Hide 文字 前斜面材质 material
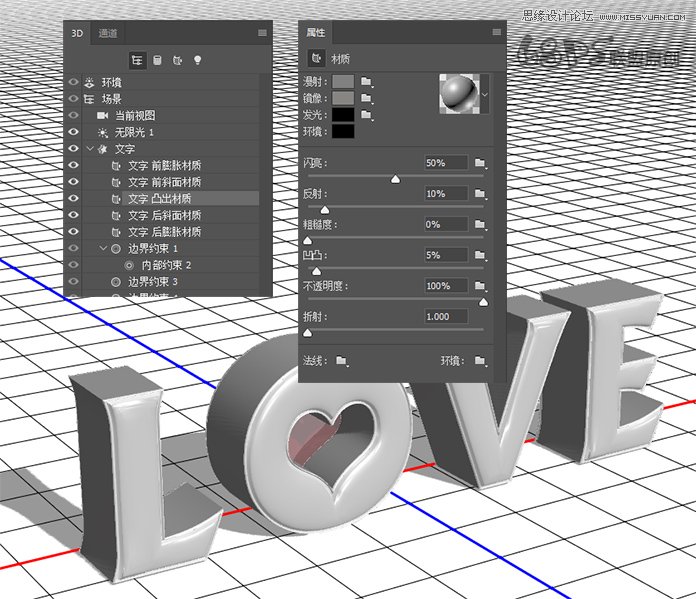 tap(73, 182)
